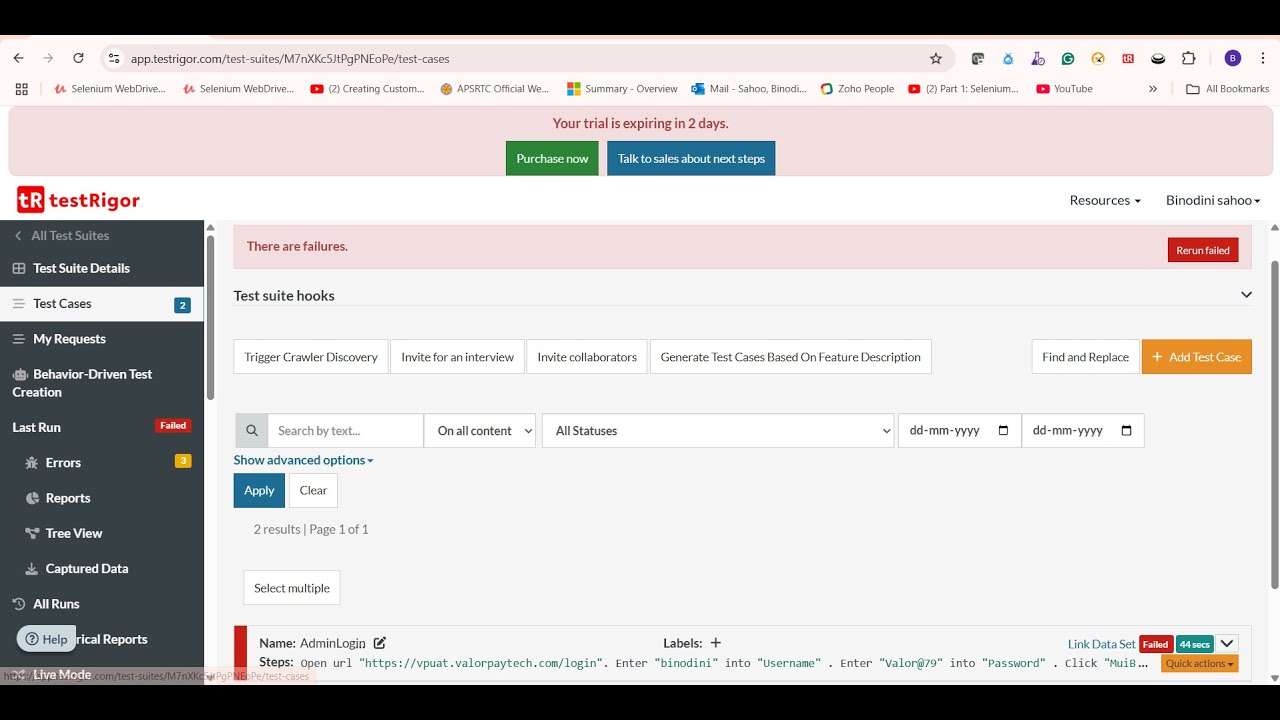
Task: Open the bookmarks apps grid icon
Action: (x=21, y=89)
